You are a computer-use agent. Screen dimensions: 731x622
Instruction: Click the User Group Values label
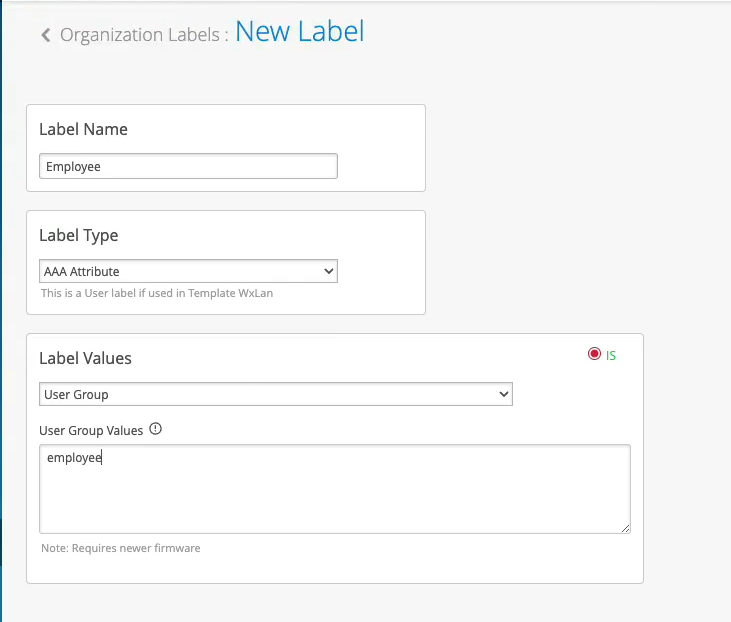tap(91, 430)
